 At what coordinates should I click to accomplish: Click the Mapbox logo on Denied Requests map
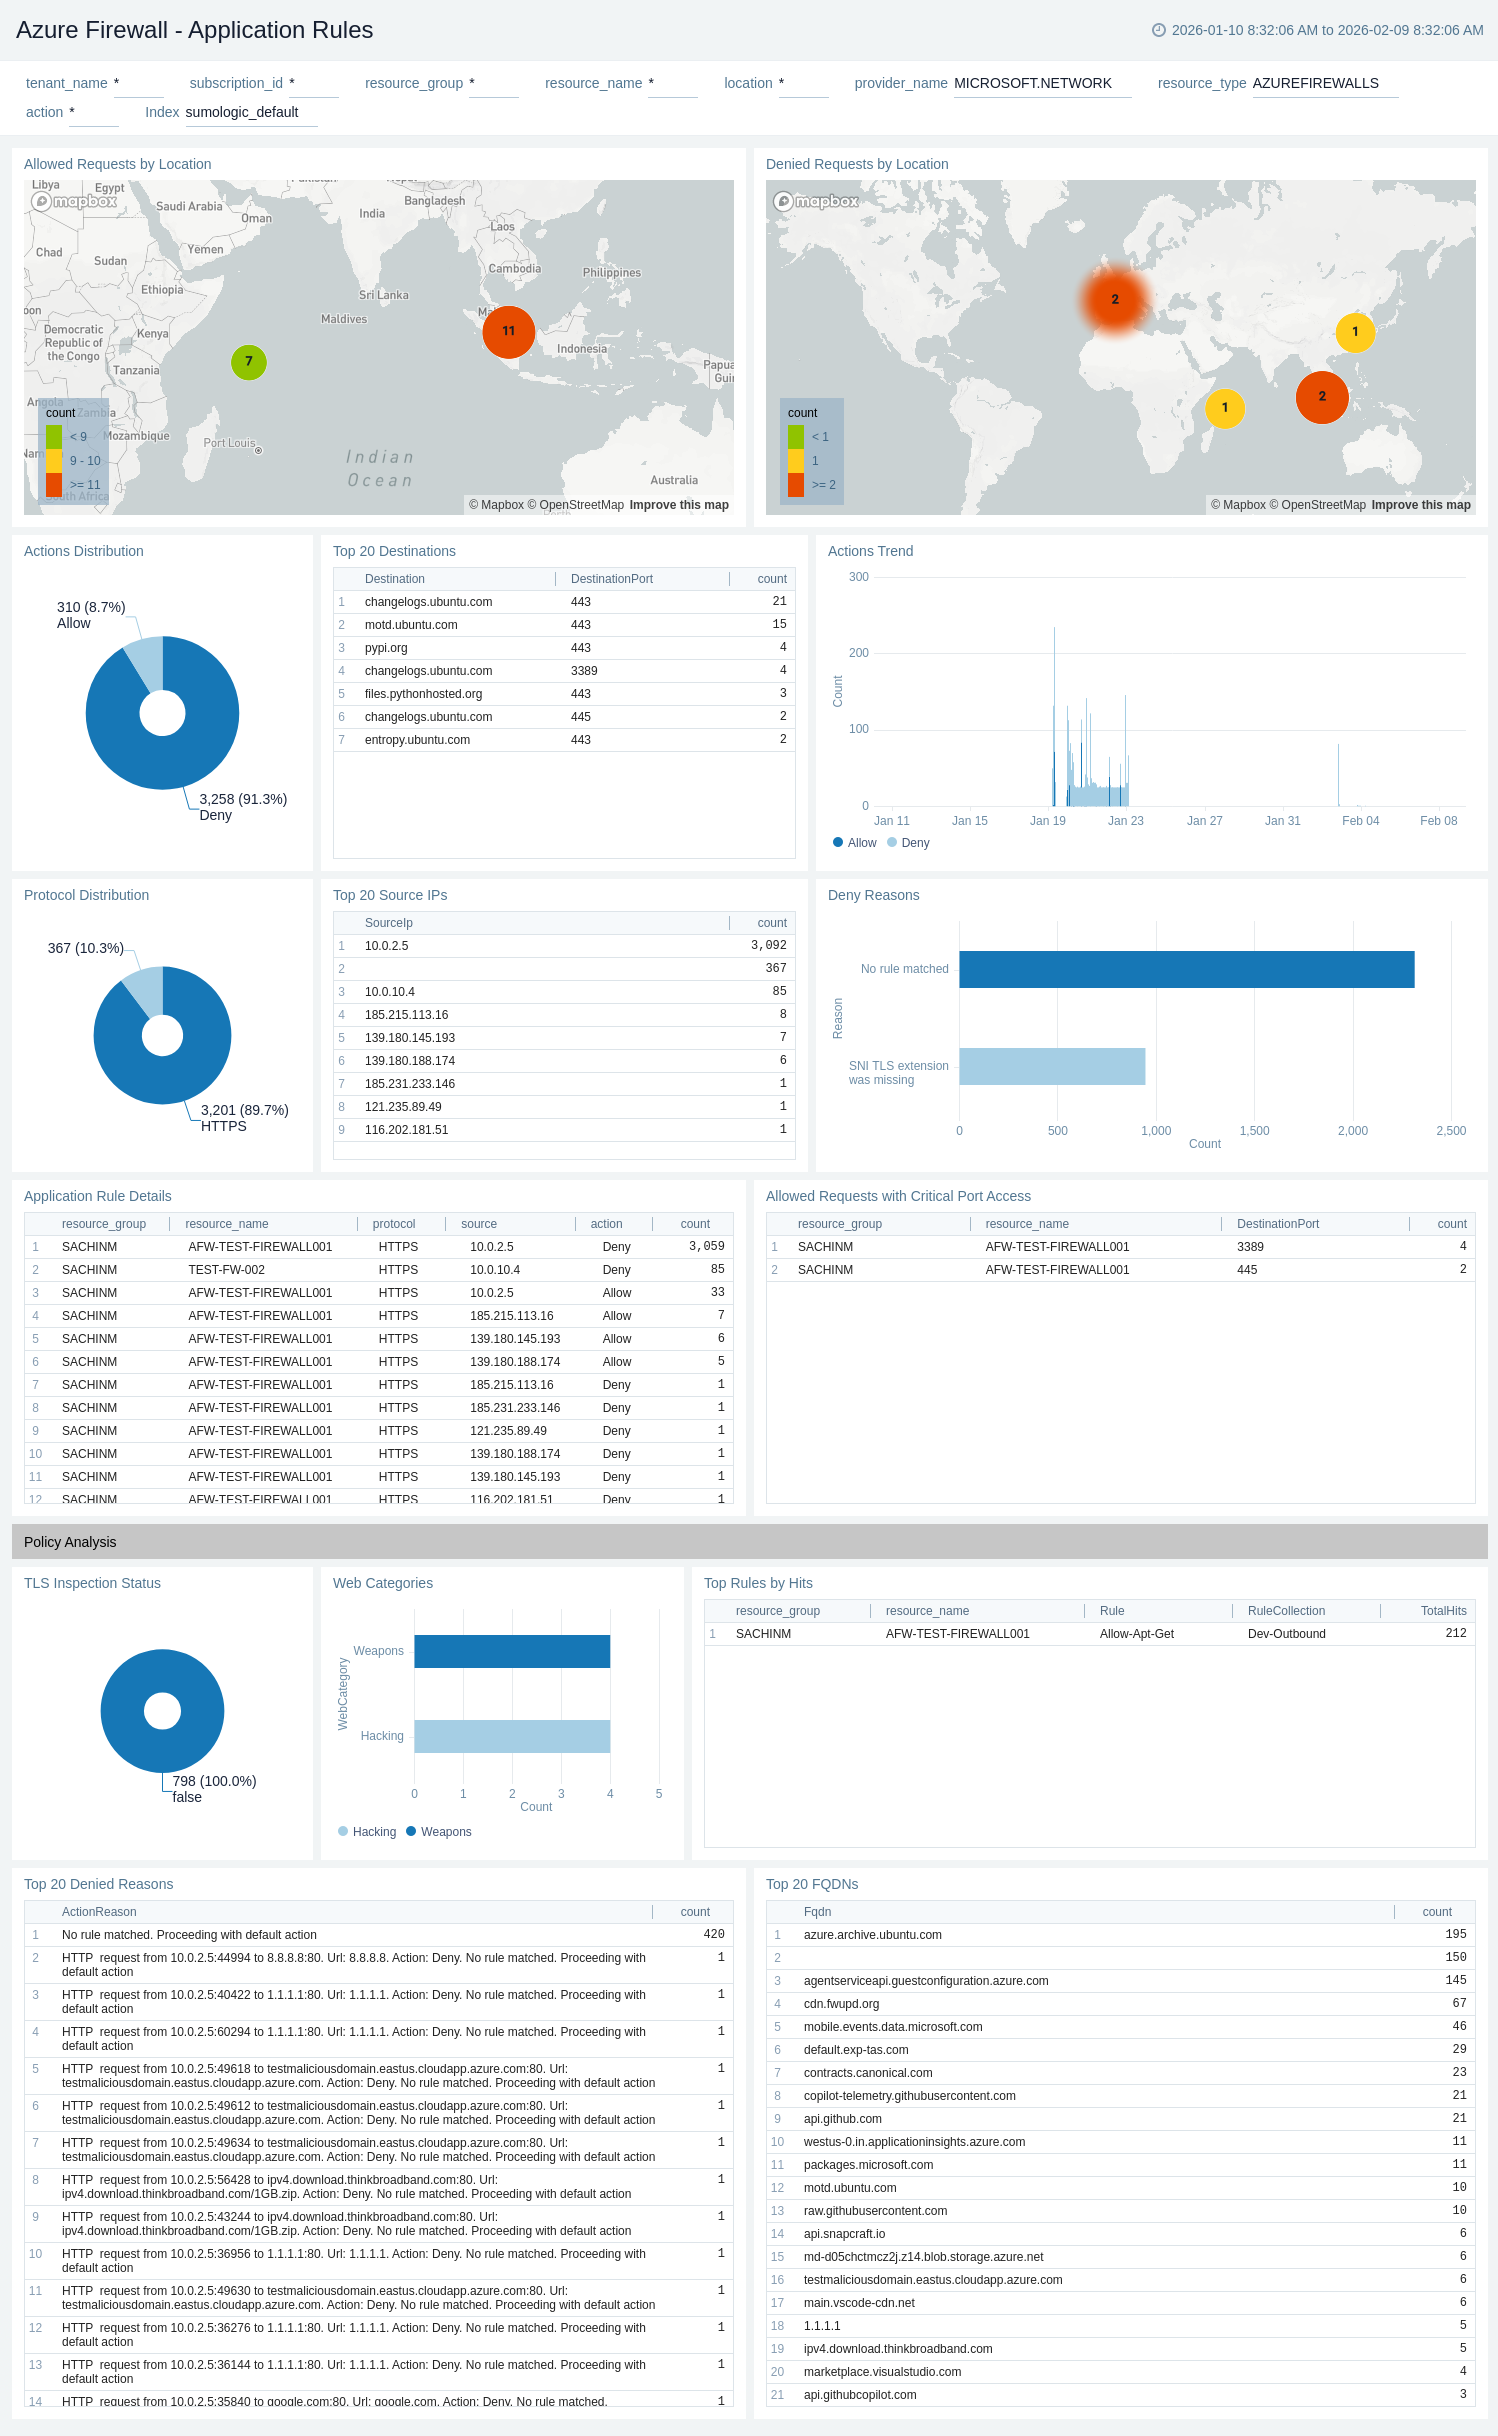point(817,201)
